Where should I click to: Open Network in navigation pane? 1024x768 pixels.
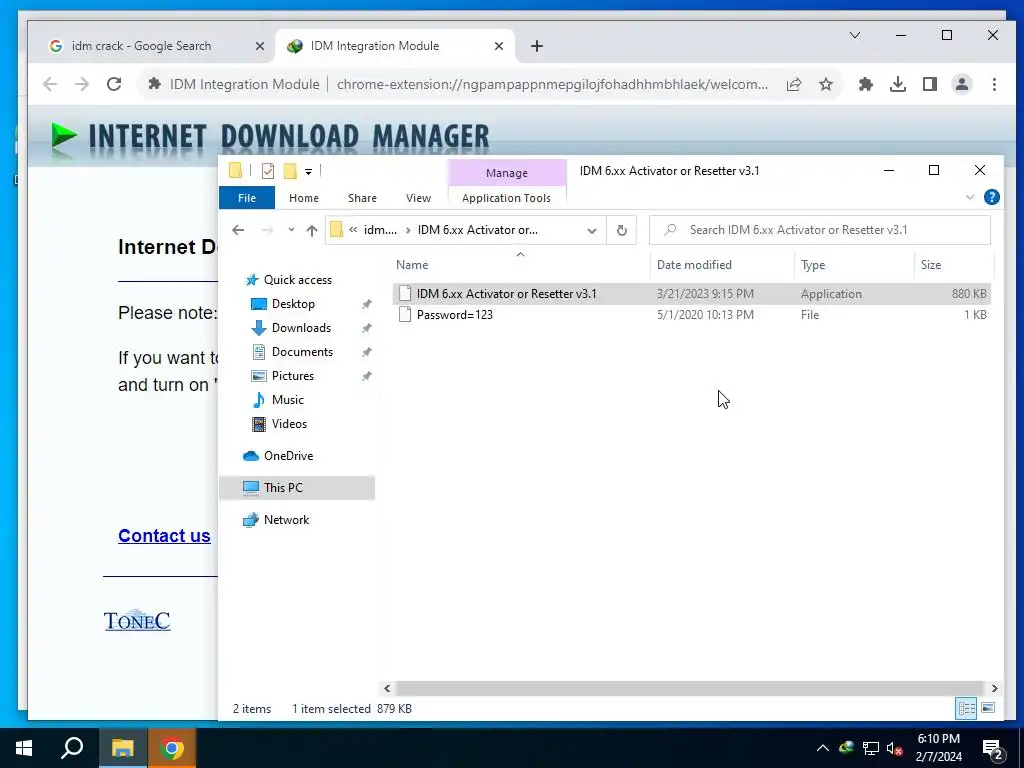[x=286, y=520]
